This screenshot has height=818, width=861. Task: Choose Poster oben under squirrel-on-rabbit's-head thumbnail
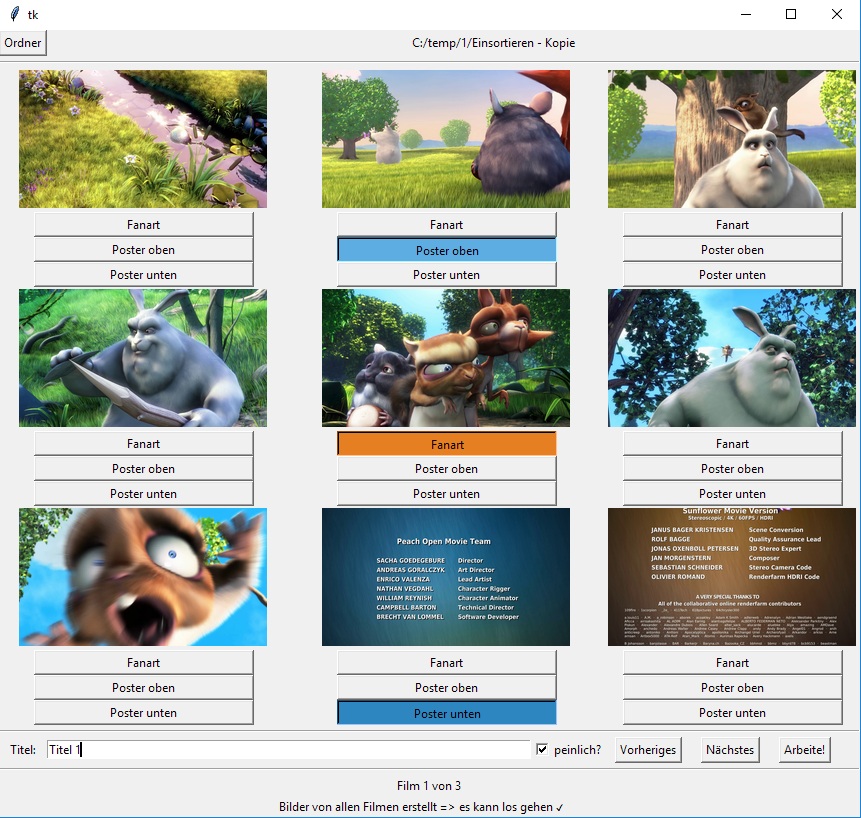733,250
